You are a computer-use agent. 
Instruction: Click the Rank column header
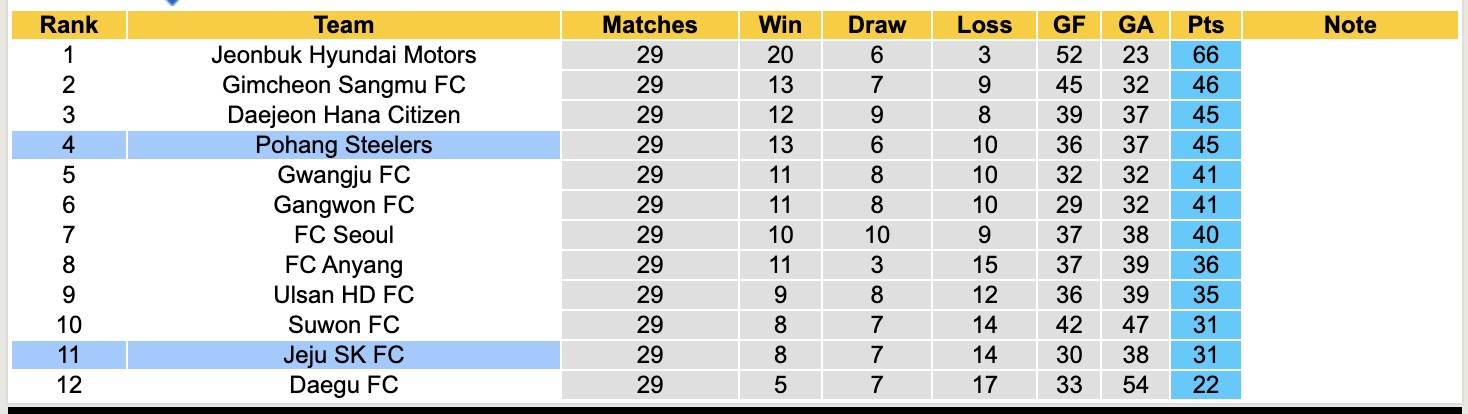(68, 25)
